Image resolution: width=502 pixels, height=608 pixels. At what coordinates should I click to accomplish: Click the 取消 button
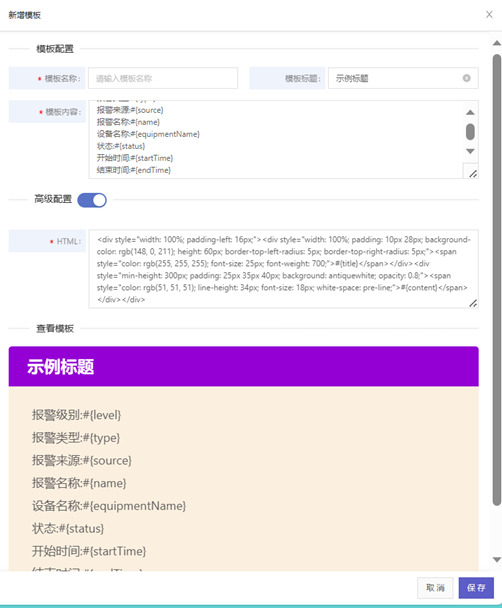point(435,588)
